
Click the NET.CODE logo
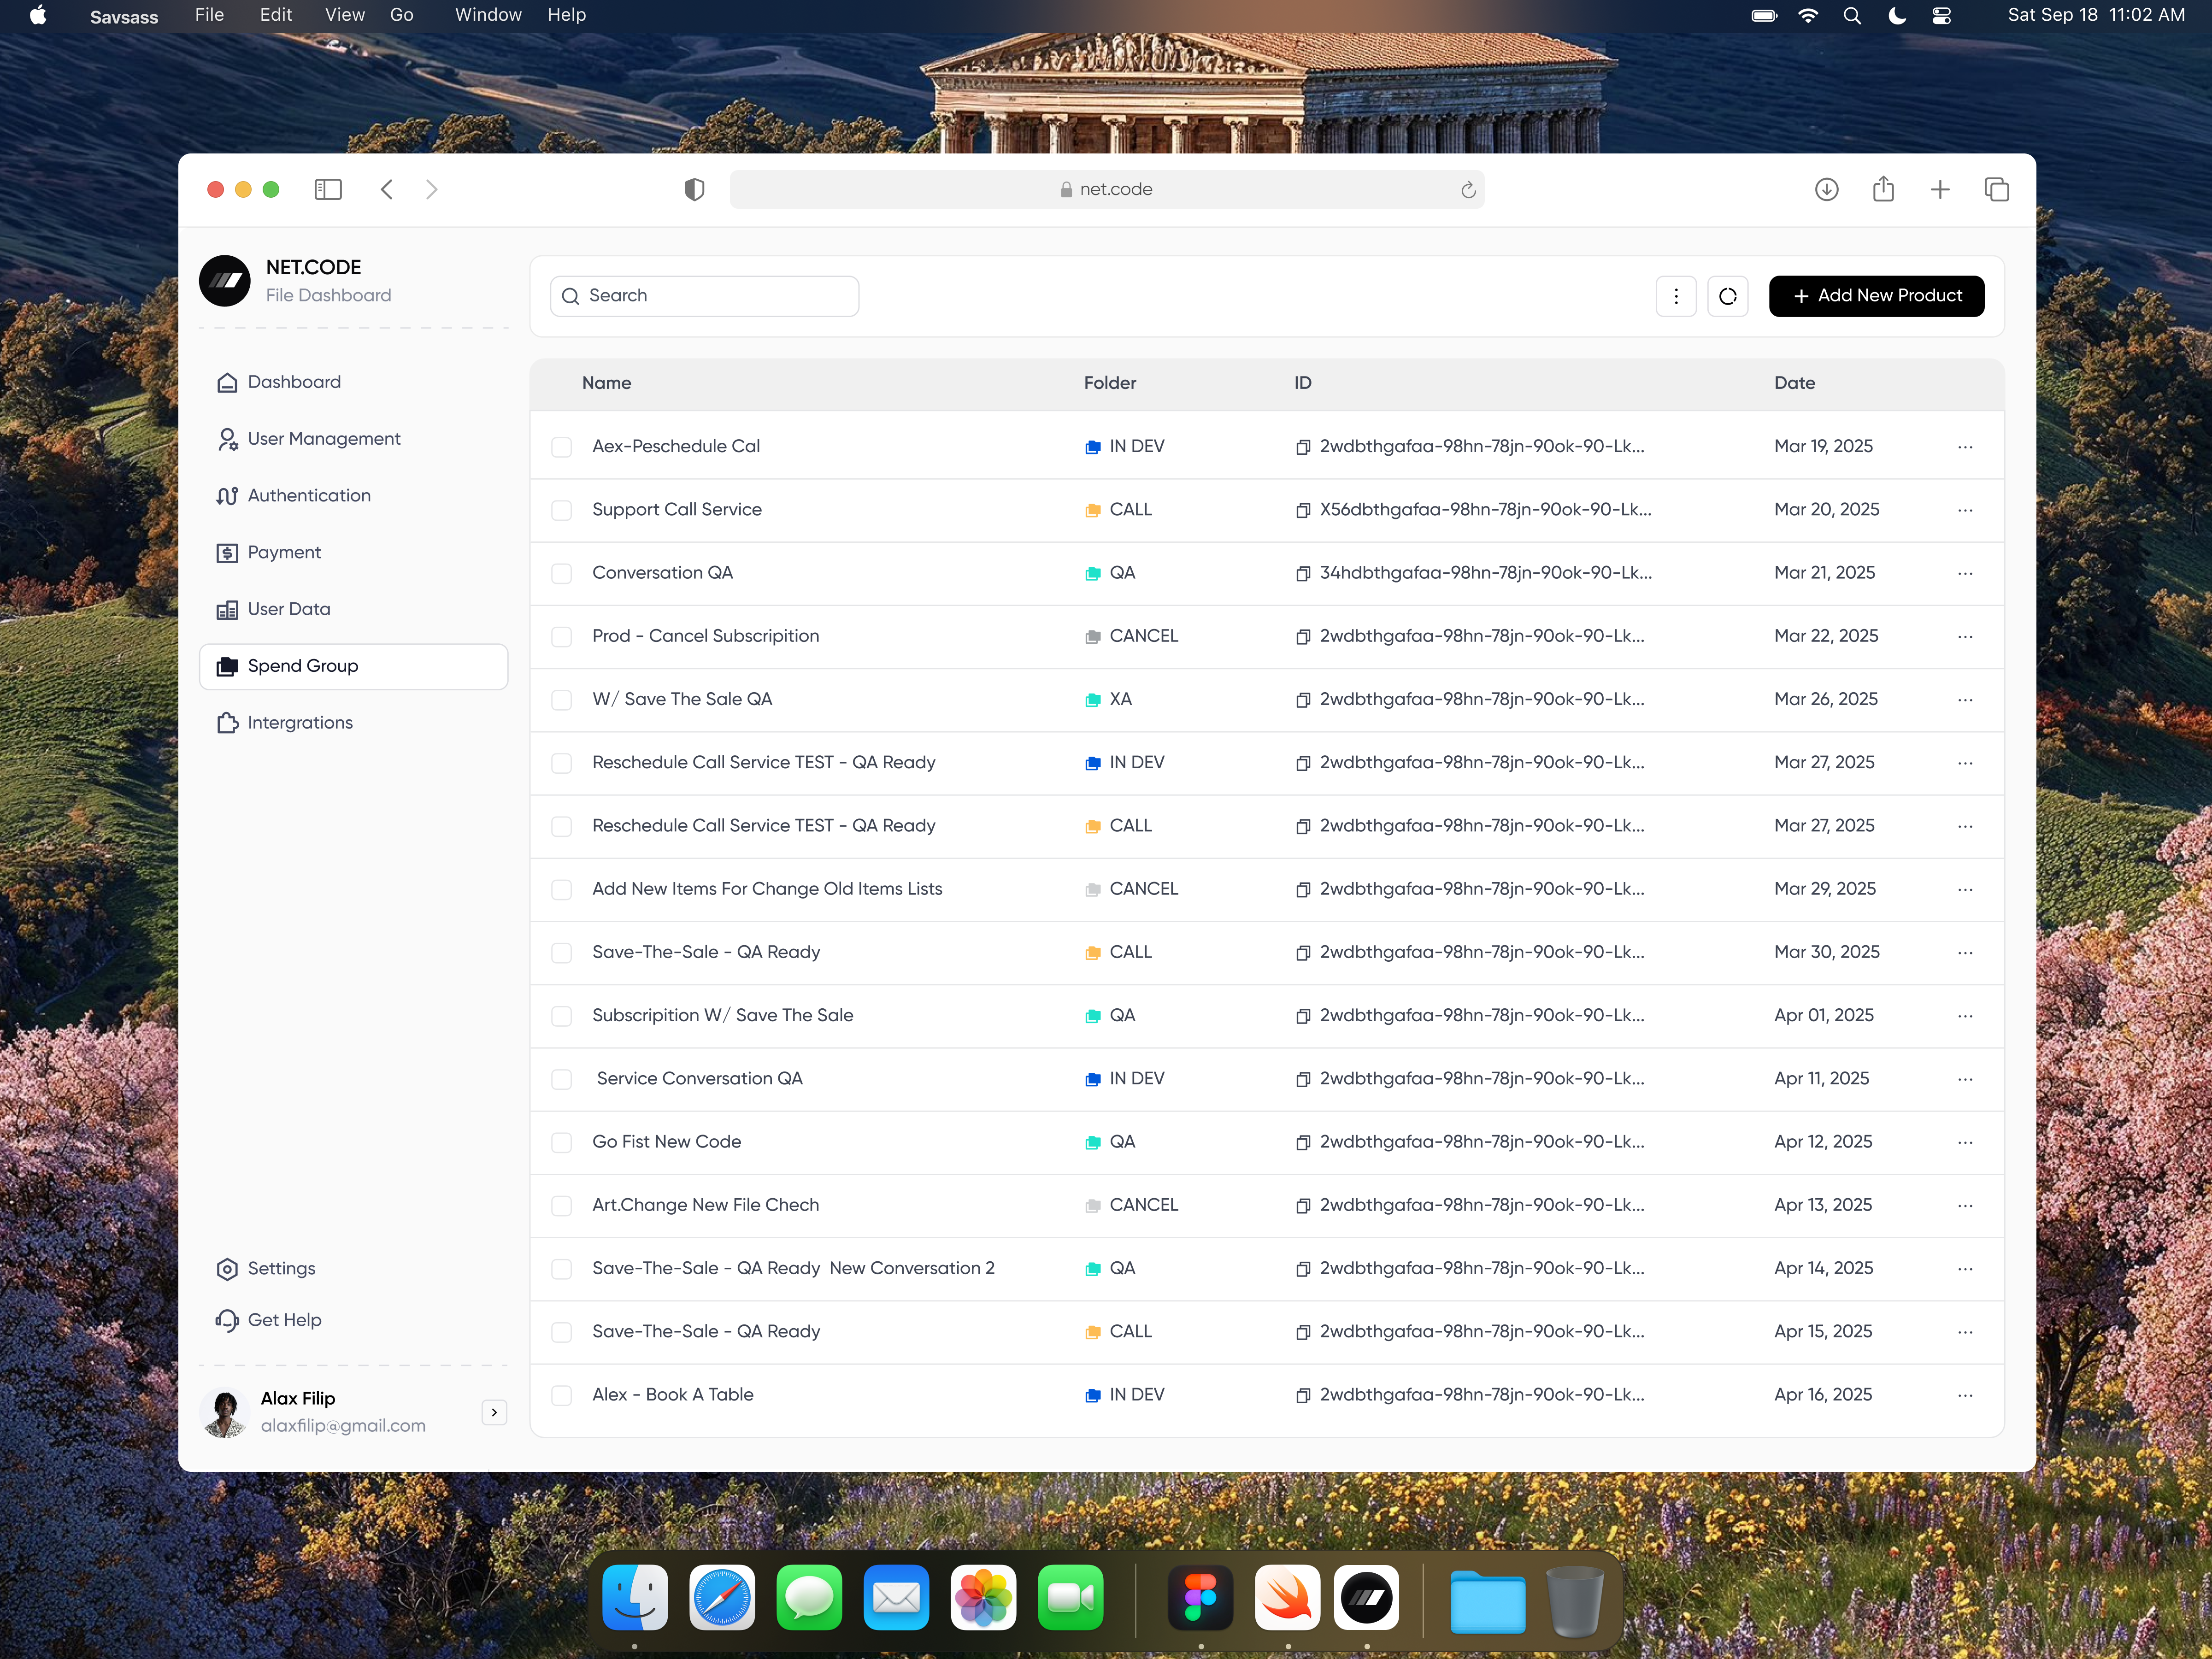pos(225,281)
